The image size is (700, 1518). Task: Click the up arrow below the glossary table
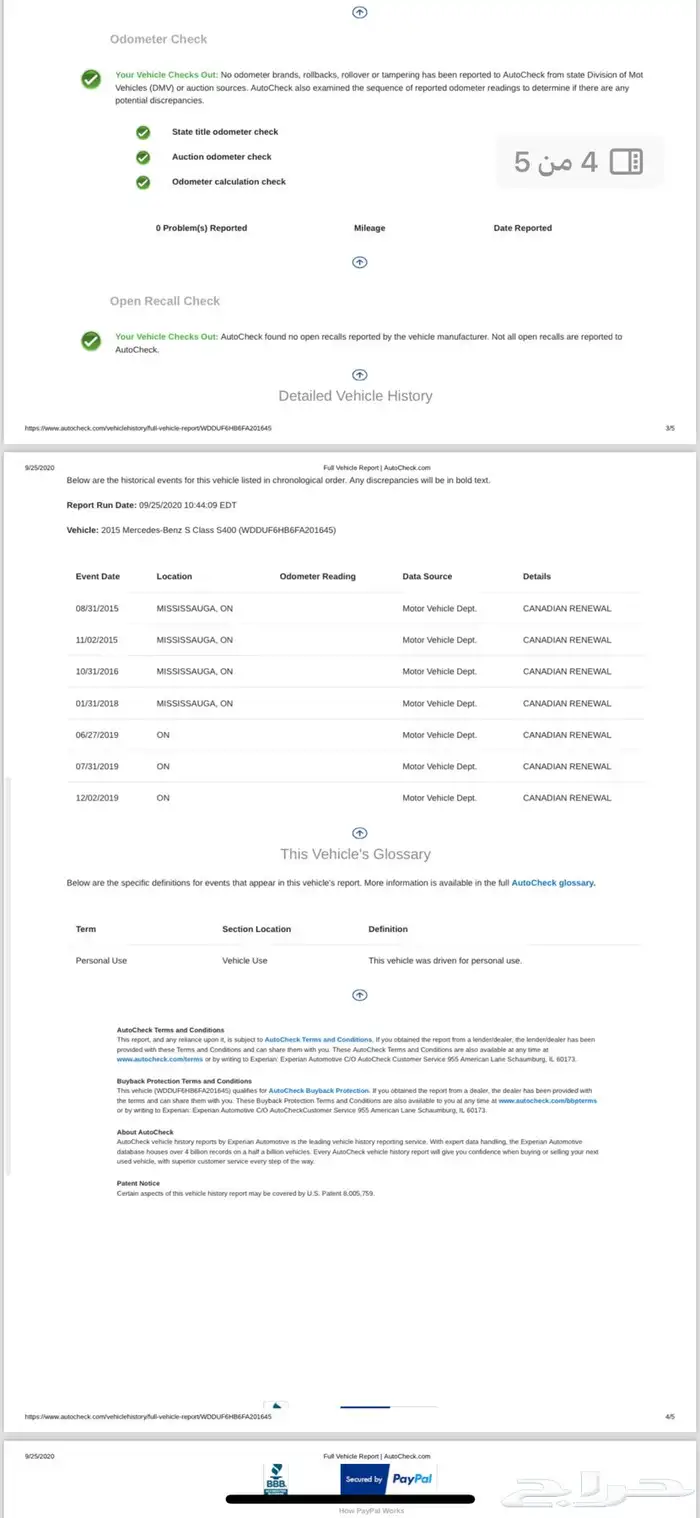tap(360, 994)
